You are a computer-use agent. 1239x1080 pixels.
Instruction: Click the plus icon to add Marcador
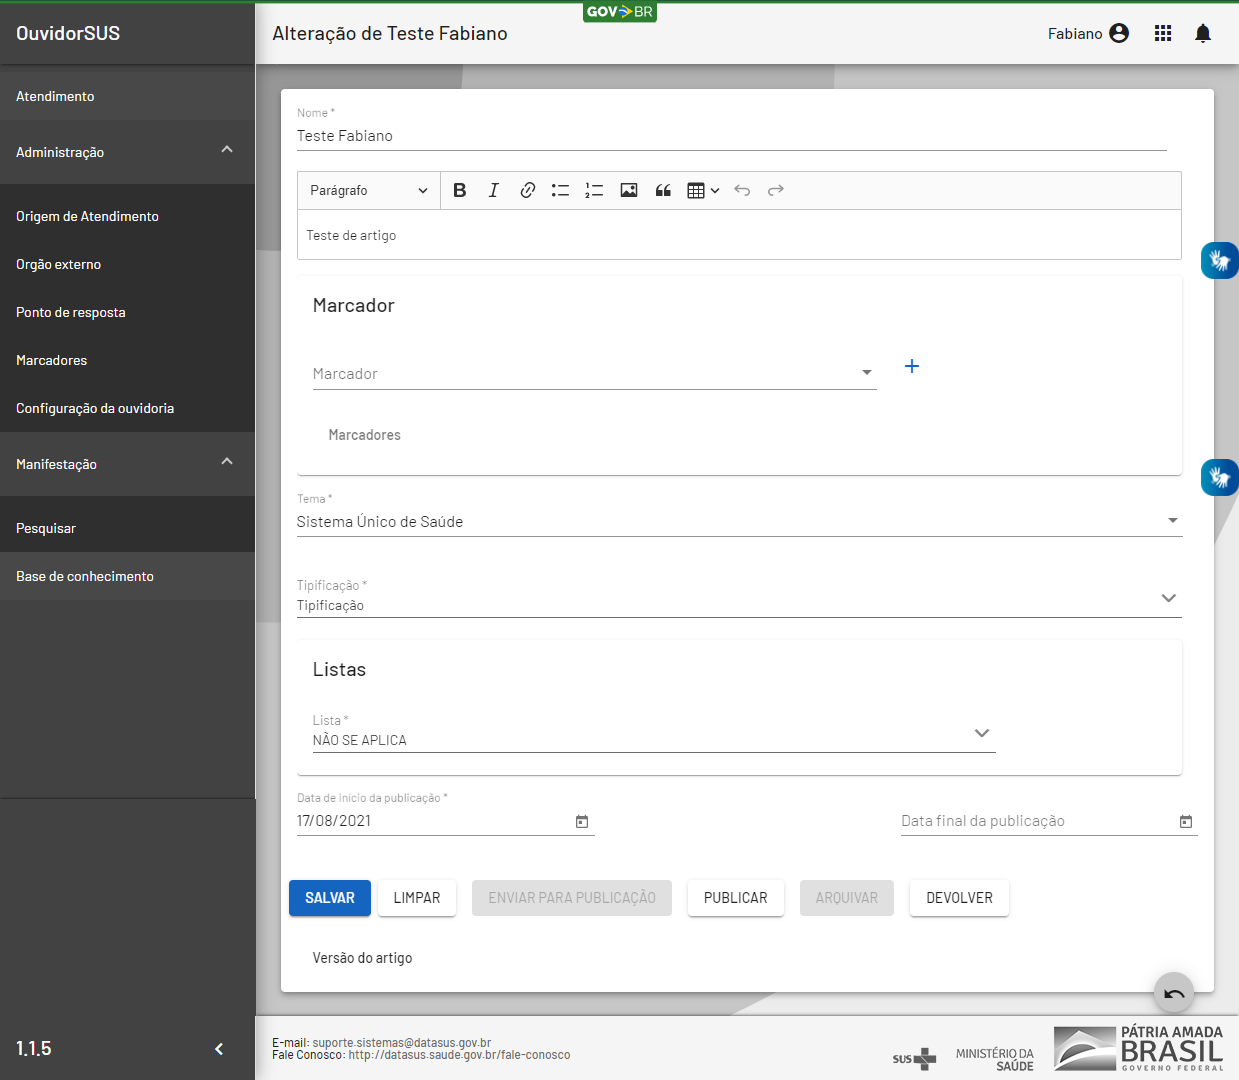911,366
